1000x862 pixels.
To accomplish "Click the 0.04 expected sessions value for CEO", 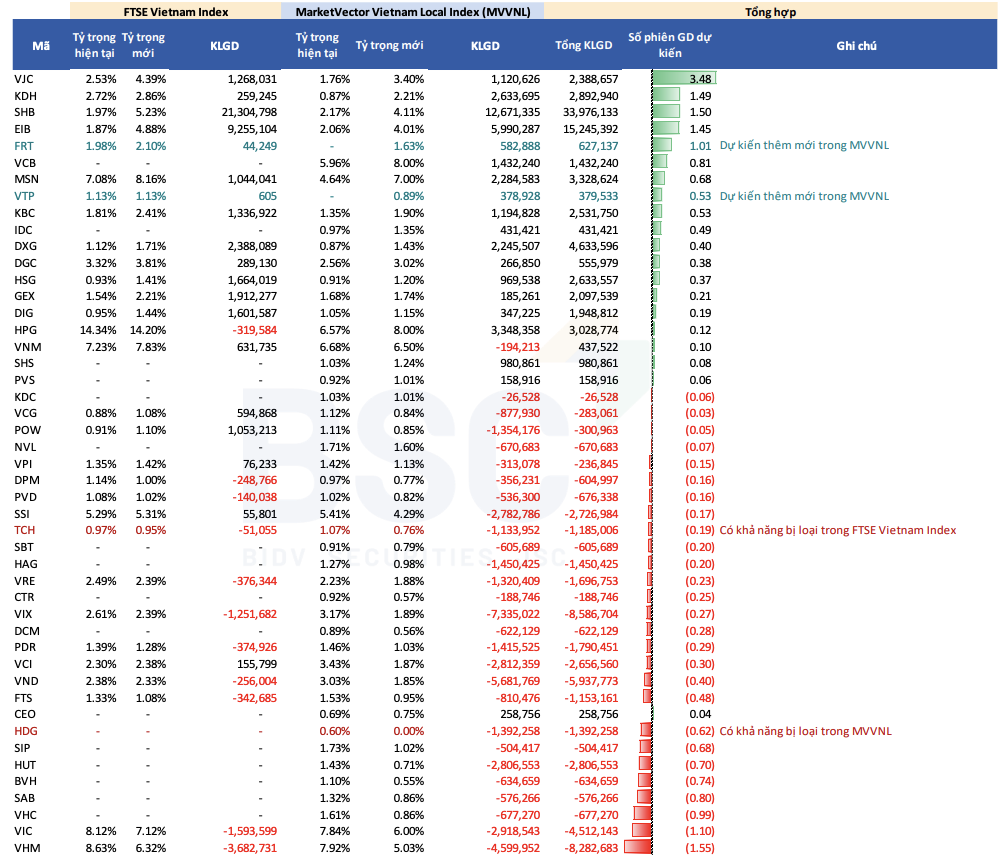I will tap(700, 714).
